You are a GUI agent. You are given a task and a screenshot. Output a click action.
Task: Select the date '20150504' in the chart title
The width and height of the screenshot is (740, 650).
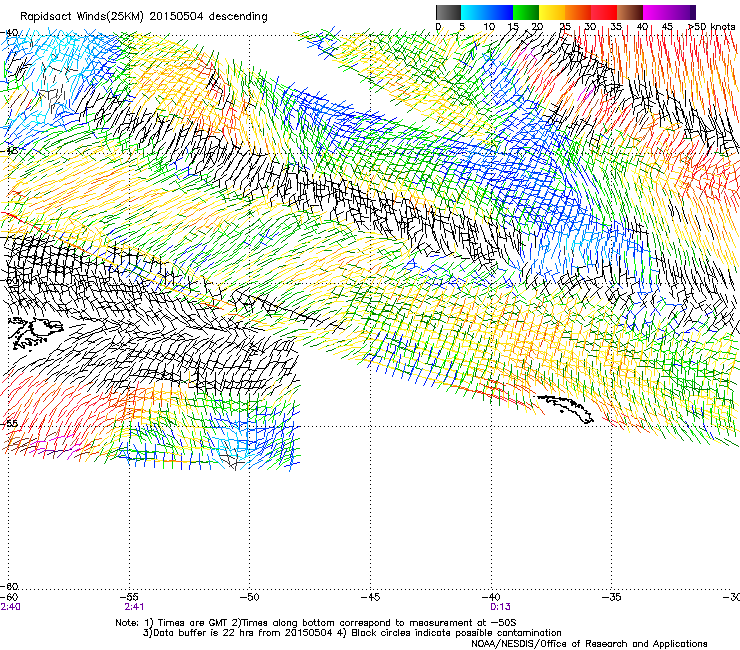coord(176,17)
